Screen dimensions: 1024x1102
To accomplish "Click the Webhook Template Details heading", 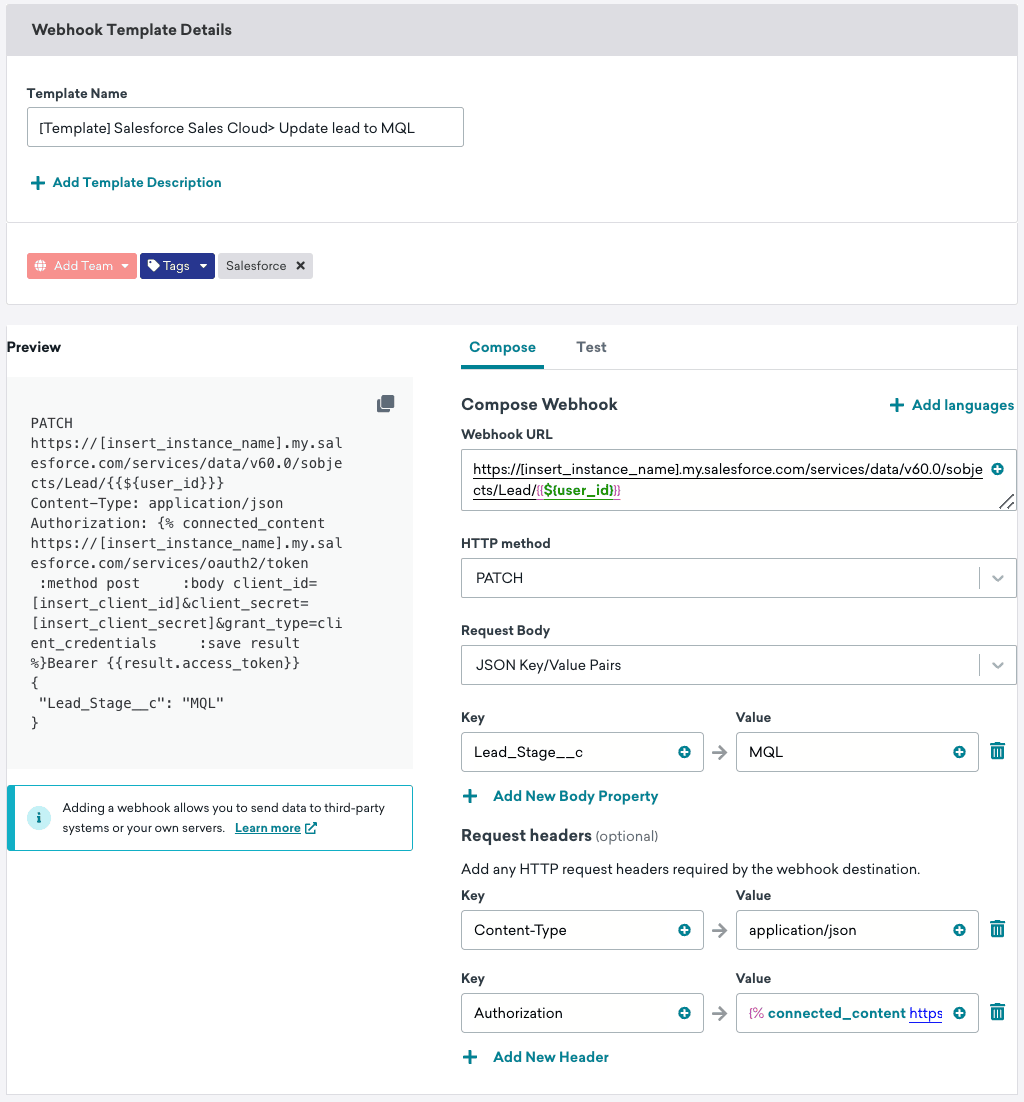I will [x=131, y=30].
